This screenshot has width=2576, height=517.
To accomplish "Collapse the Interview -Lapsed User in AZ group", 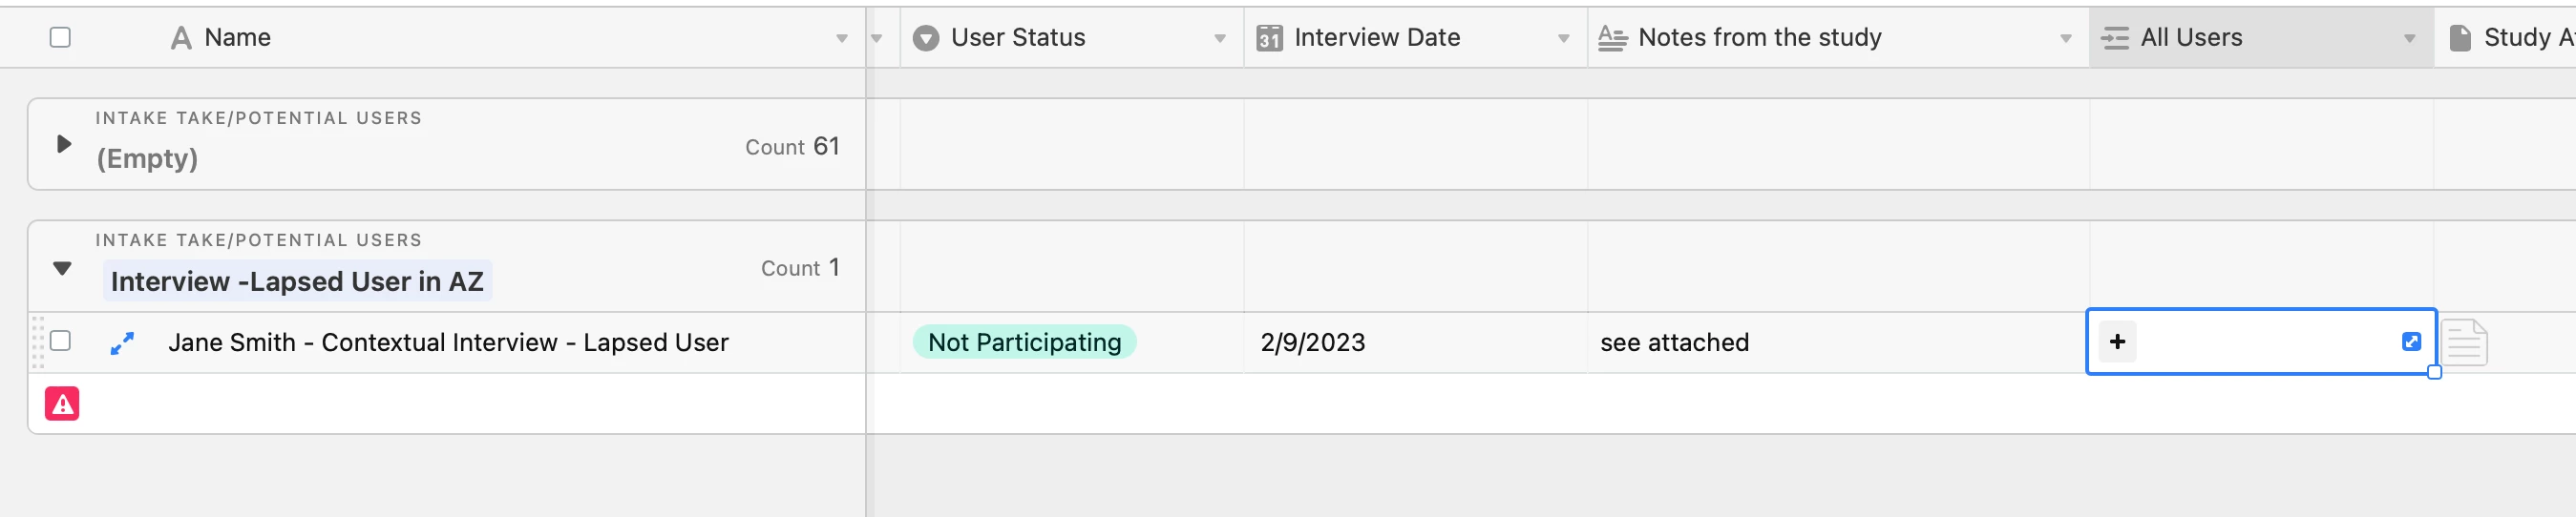I will coord(62,268).
